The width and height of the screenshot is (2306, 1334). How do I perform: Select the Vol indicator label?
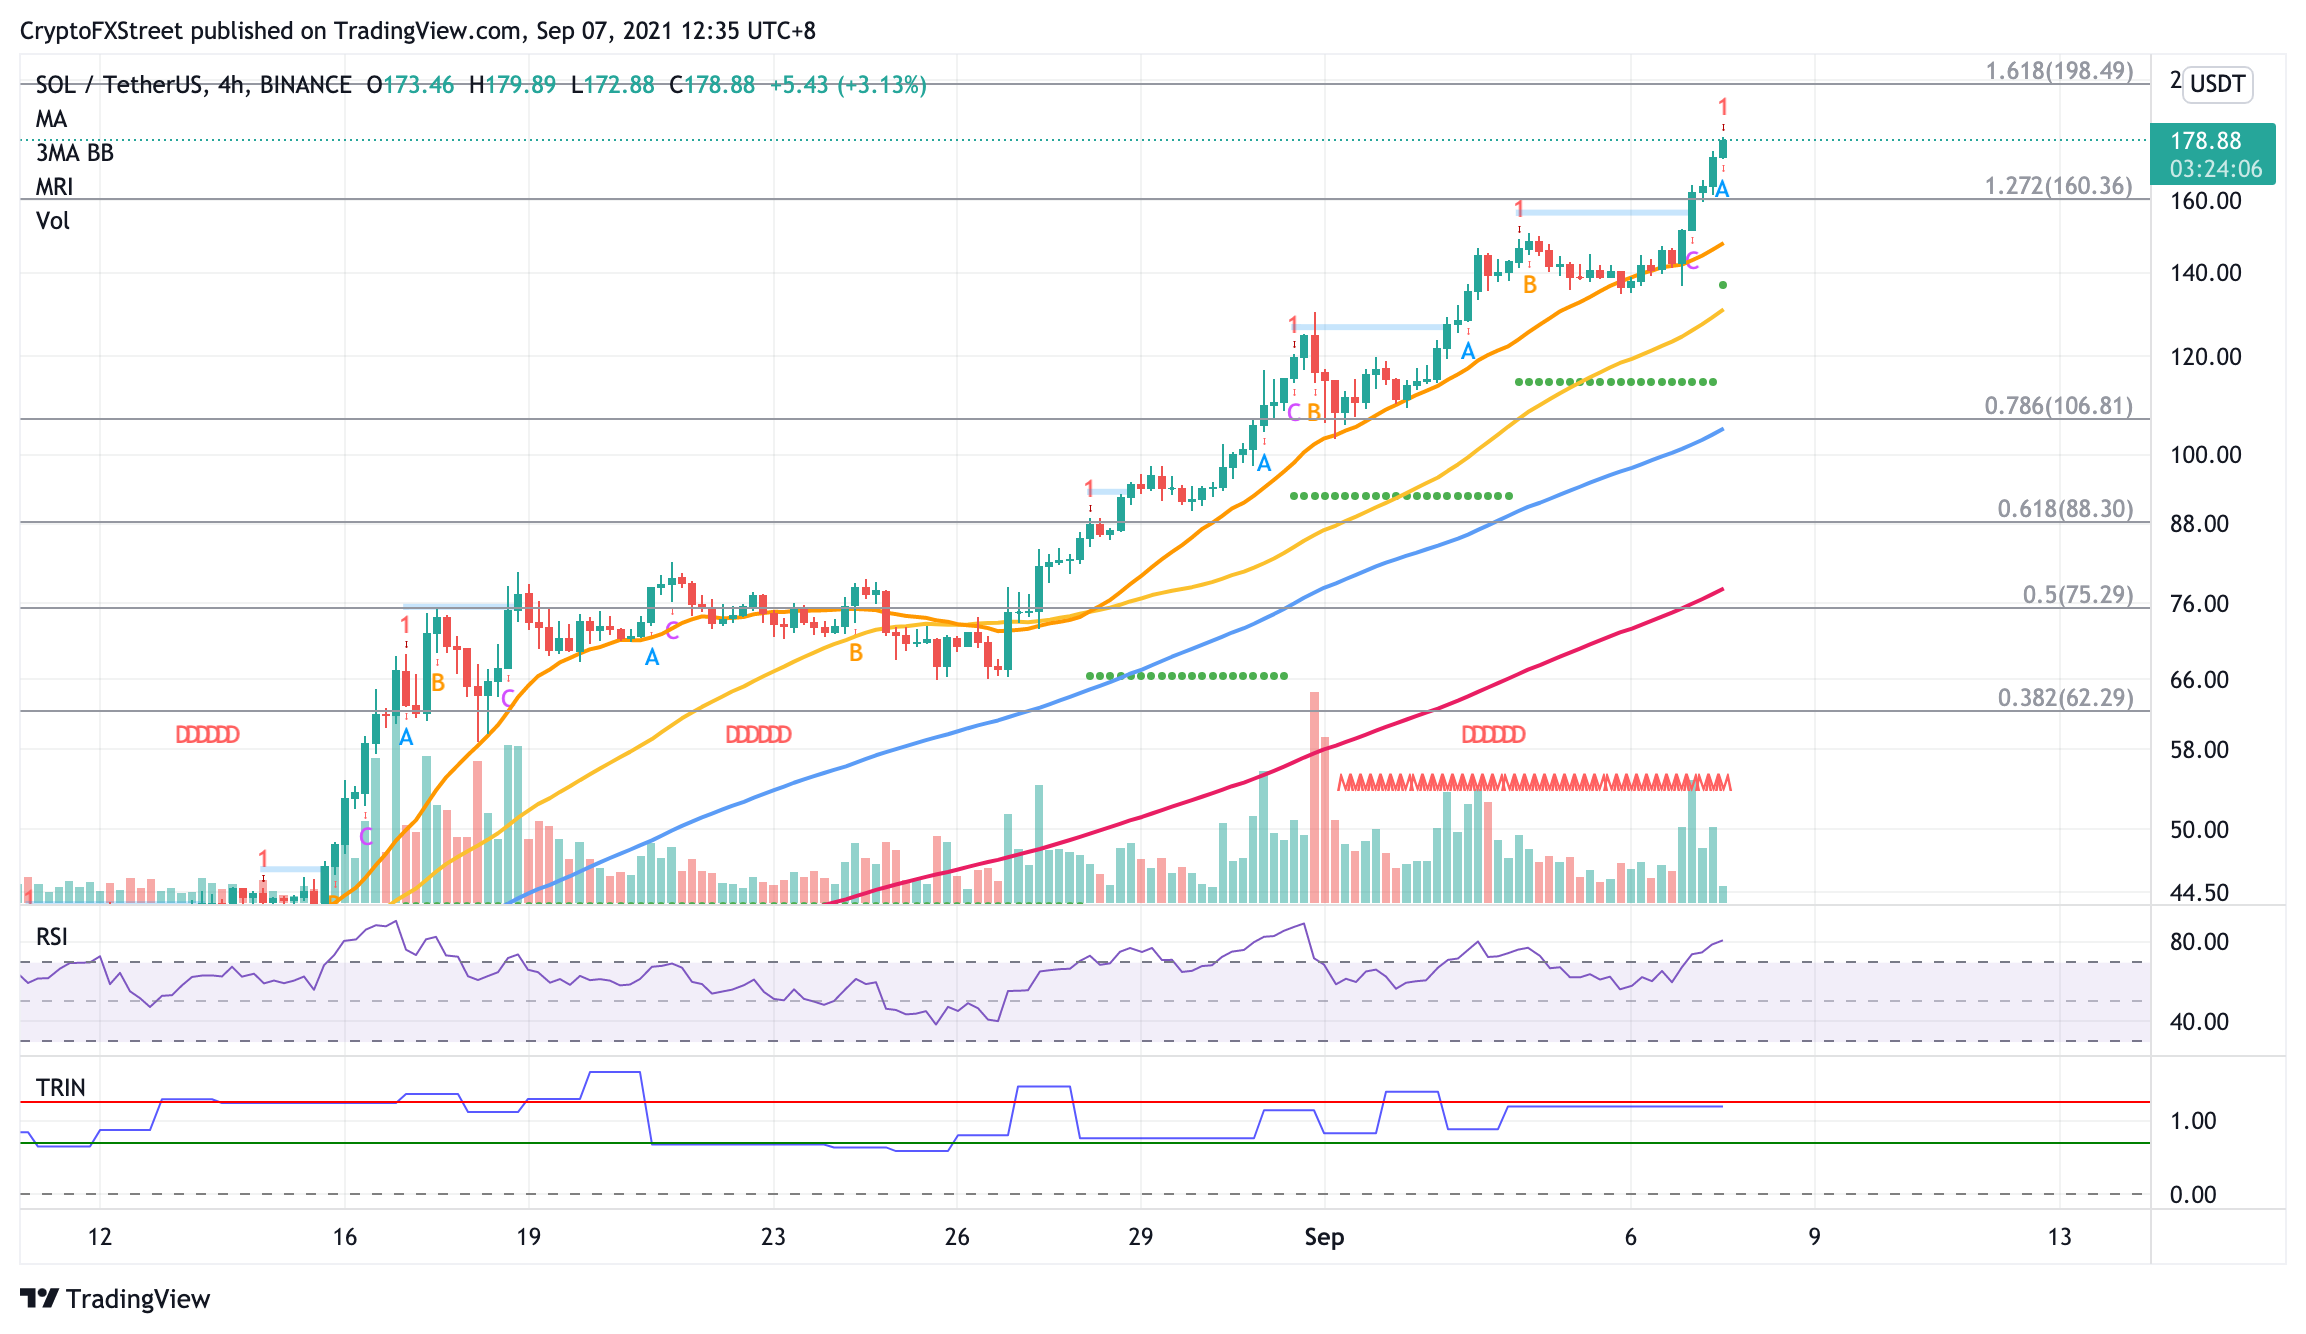point(53,221)
